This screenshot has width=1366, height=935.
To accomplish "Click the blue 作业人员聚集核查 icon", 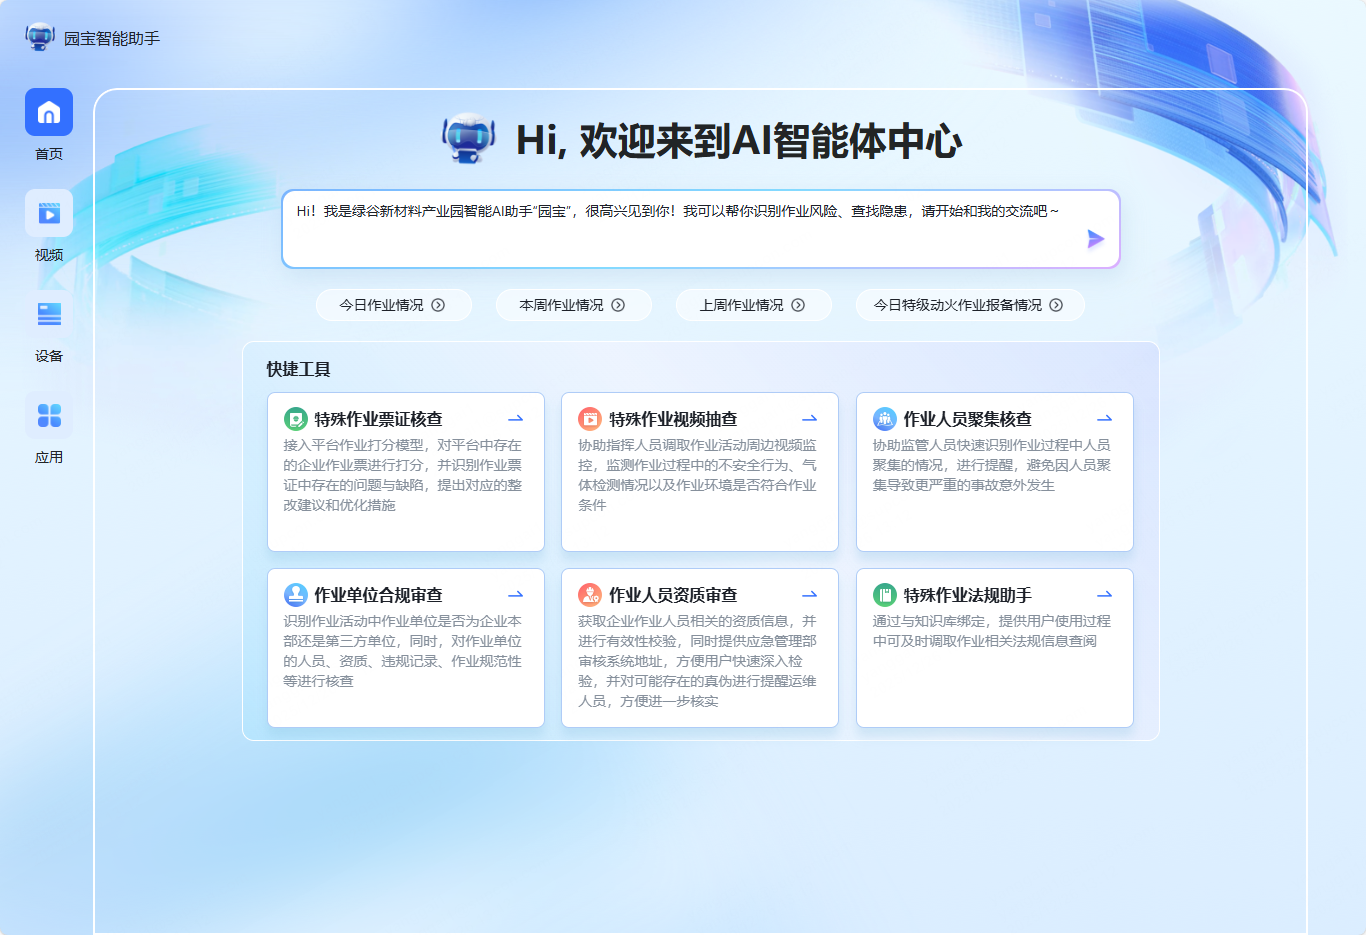I will pos(885,419).
